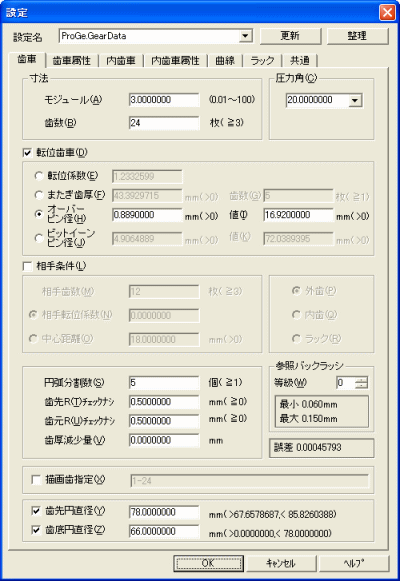Uncheck the 歯底円直径(Z) checkbox

(x=36, y=531)
